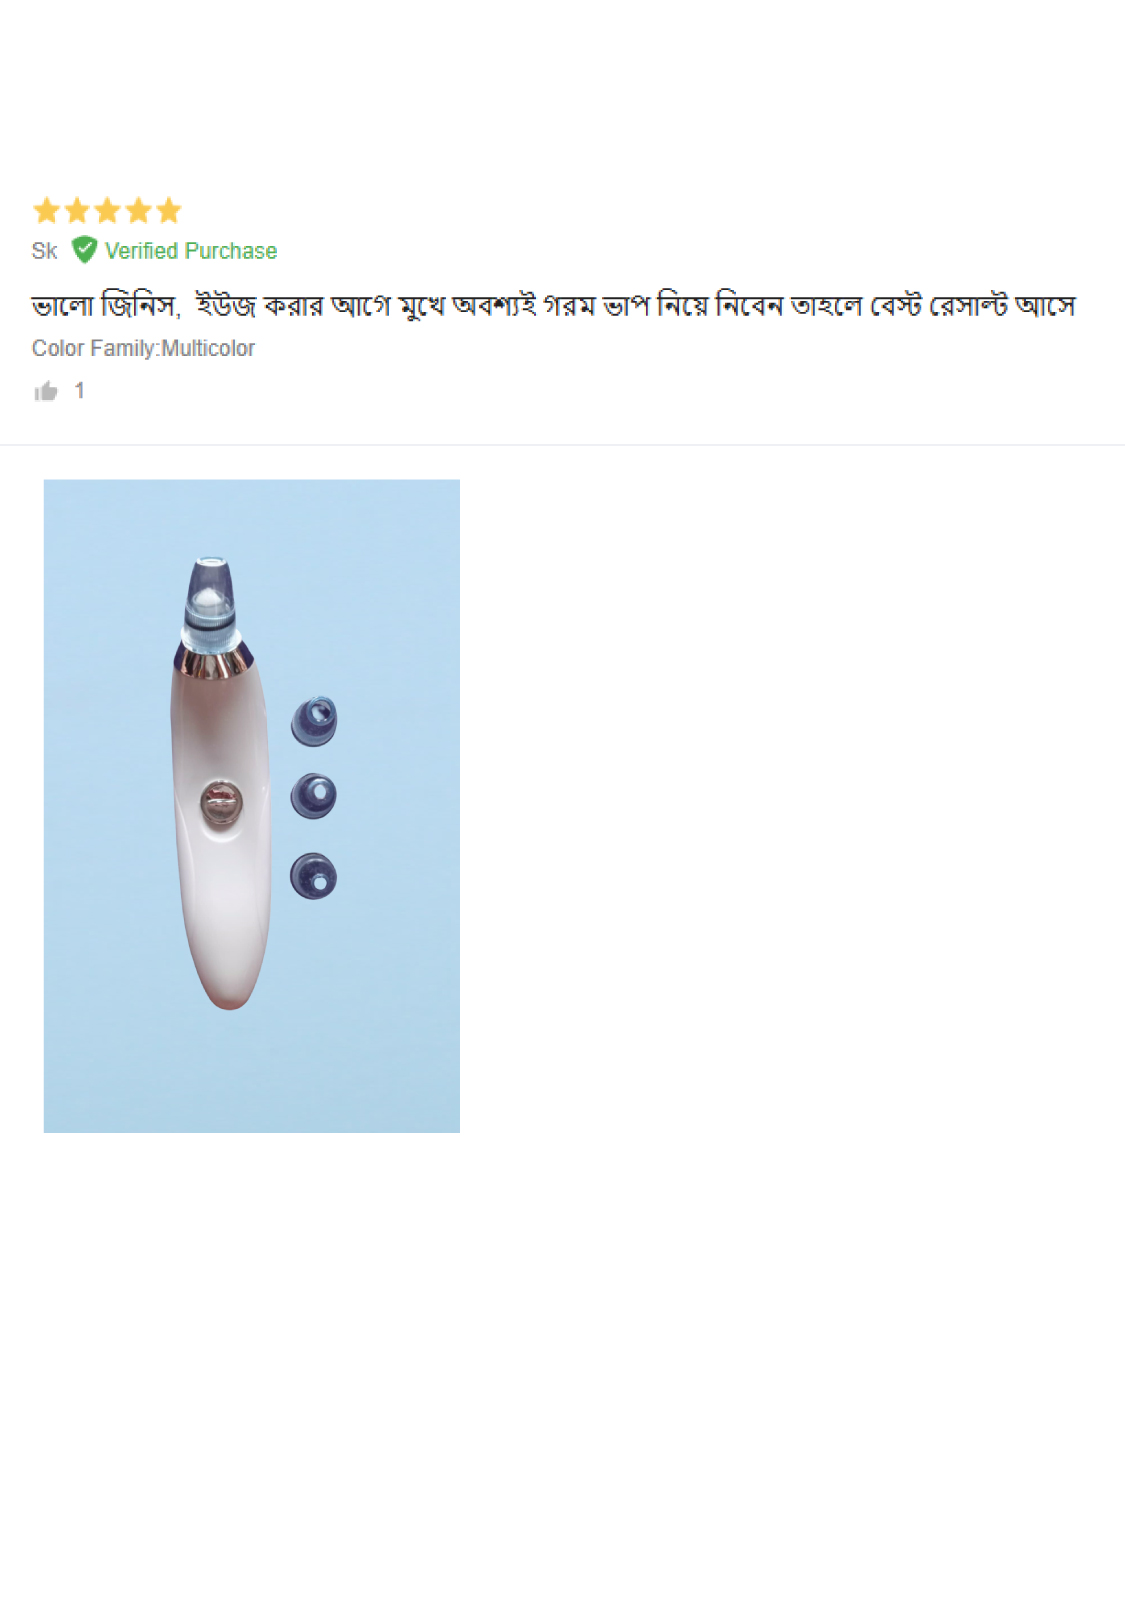1125x1613 pixels.
Task: Open the Verified Purchase label
Action: pyautogui.click(x=191, y=251)
